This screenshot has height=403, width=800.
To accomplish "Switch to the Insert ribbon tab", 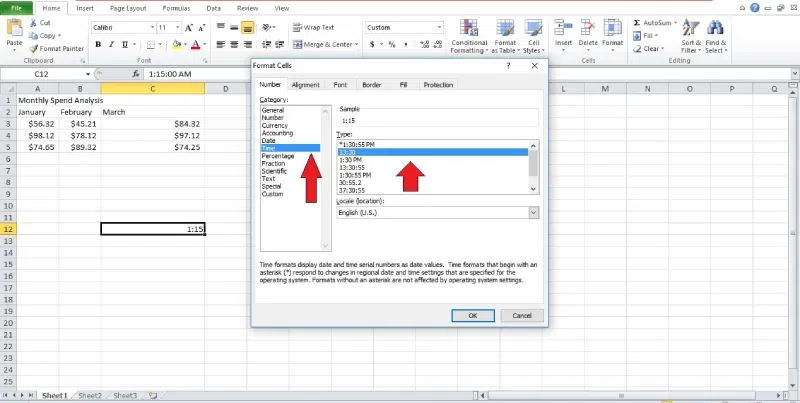I will [x=85, y=8].
